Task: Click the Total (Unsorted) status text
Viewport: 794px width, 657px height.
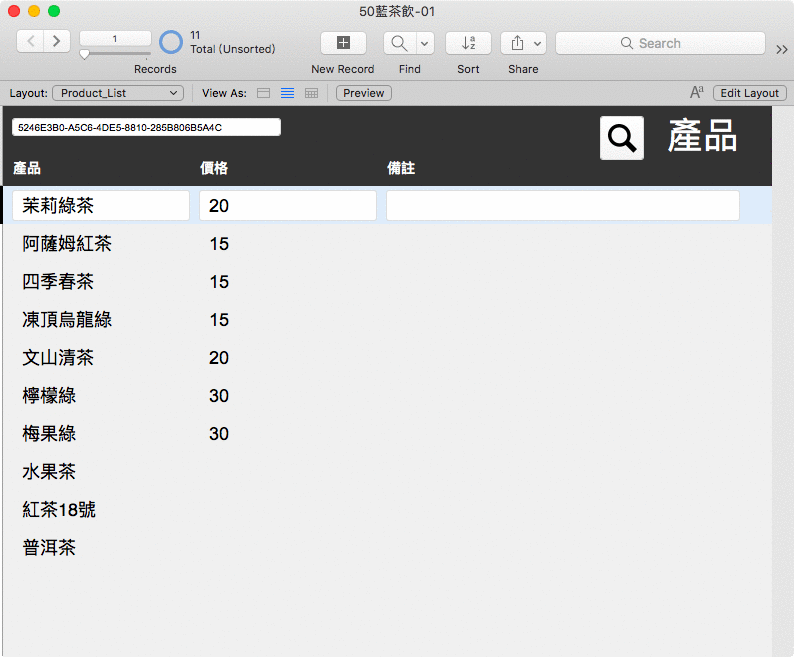Action: [233, 49]
